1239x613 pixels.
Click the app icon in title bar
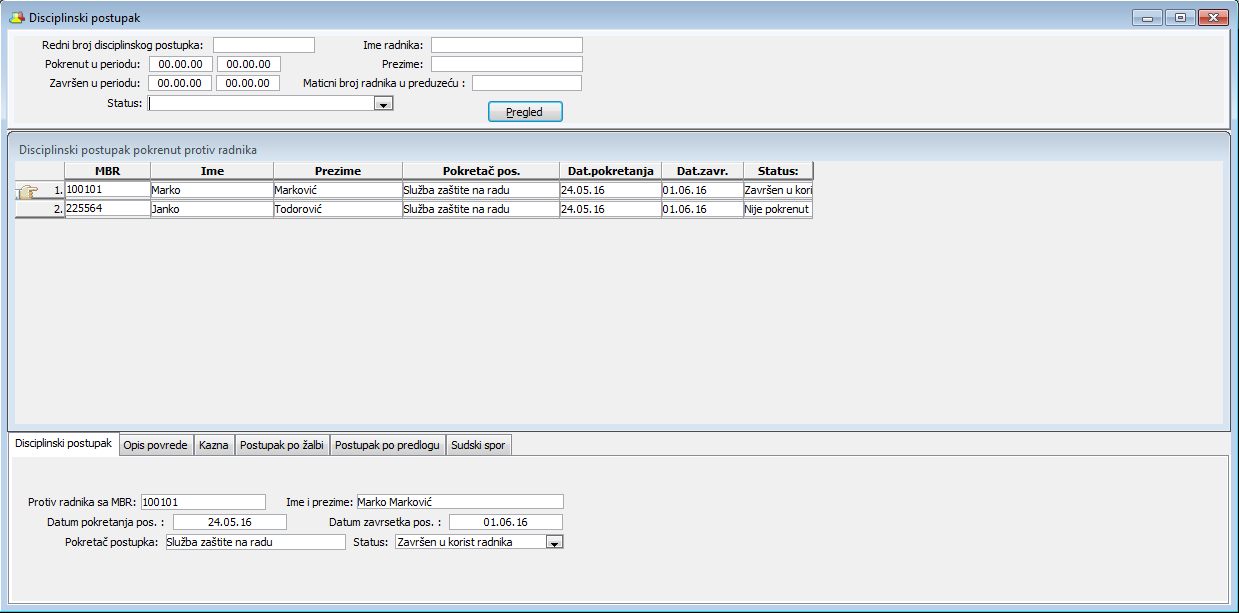(16, 18)
